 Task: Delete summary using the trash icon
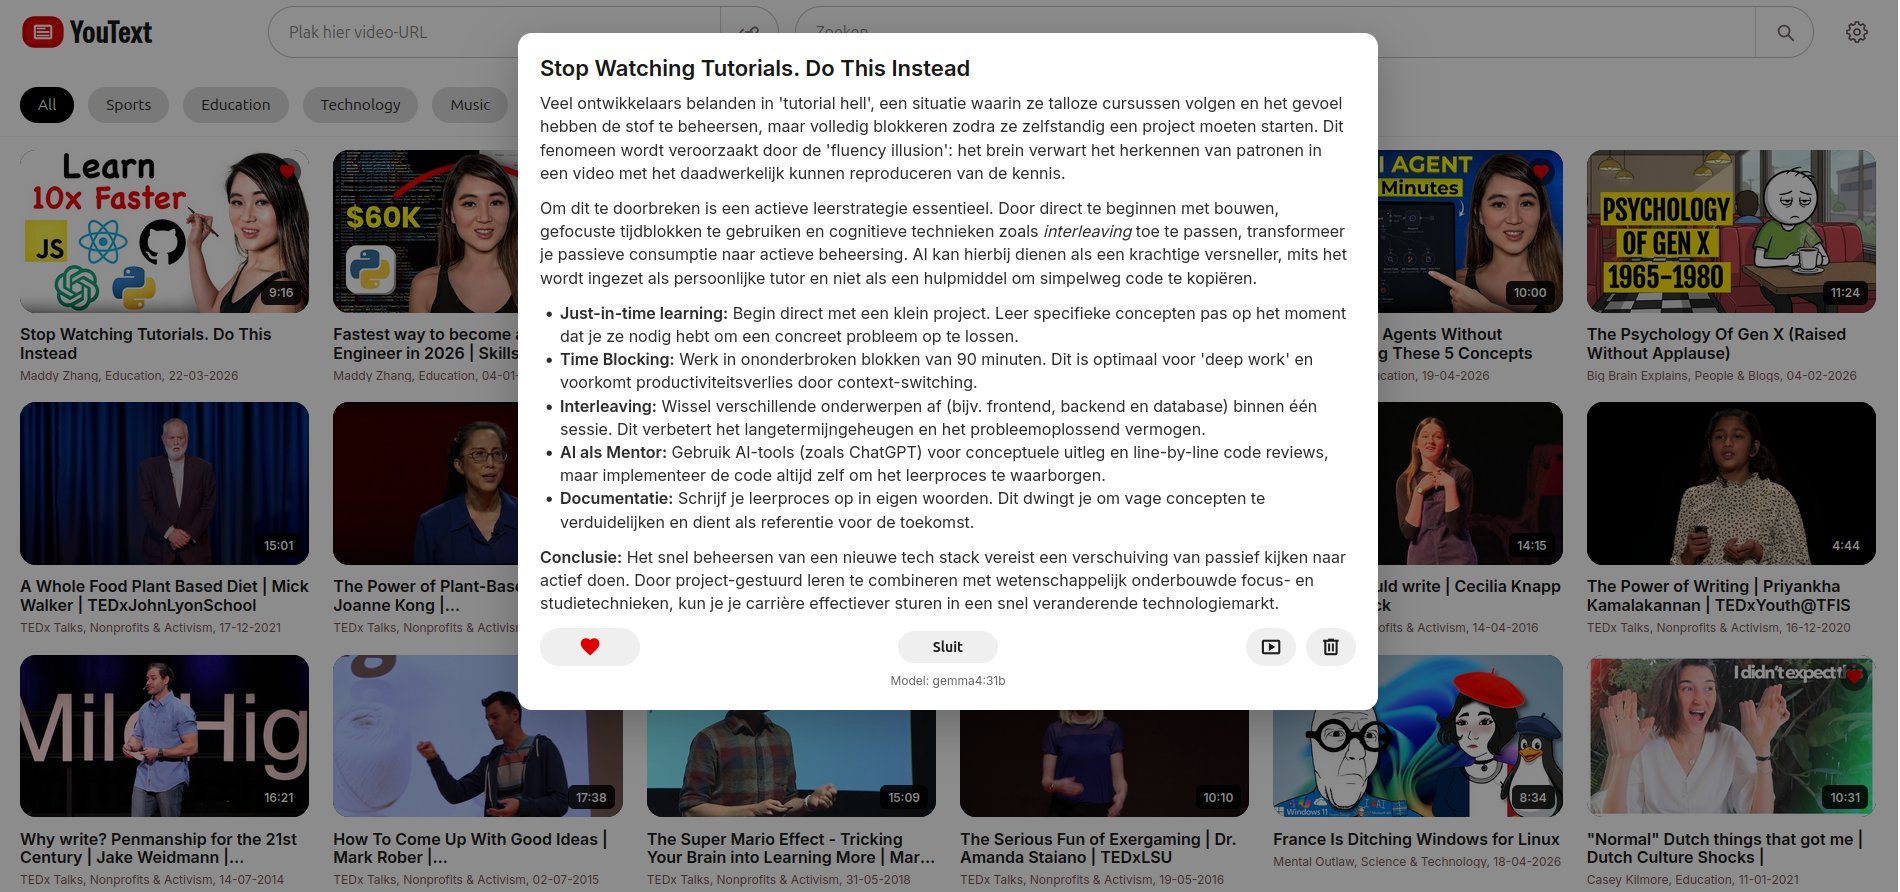(1330, 647)
